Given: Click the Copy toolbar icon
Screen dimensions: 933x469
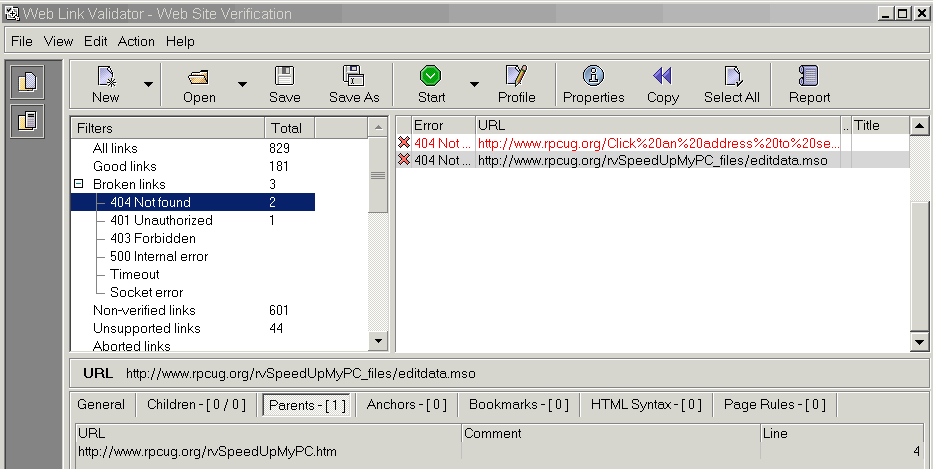Looking at the screenshot, I should (x=662, y=76).
